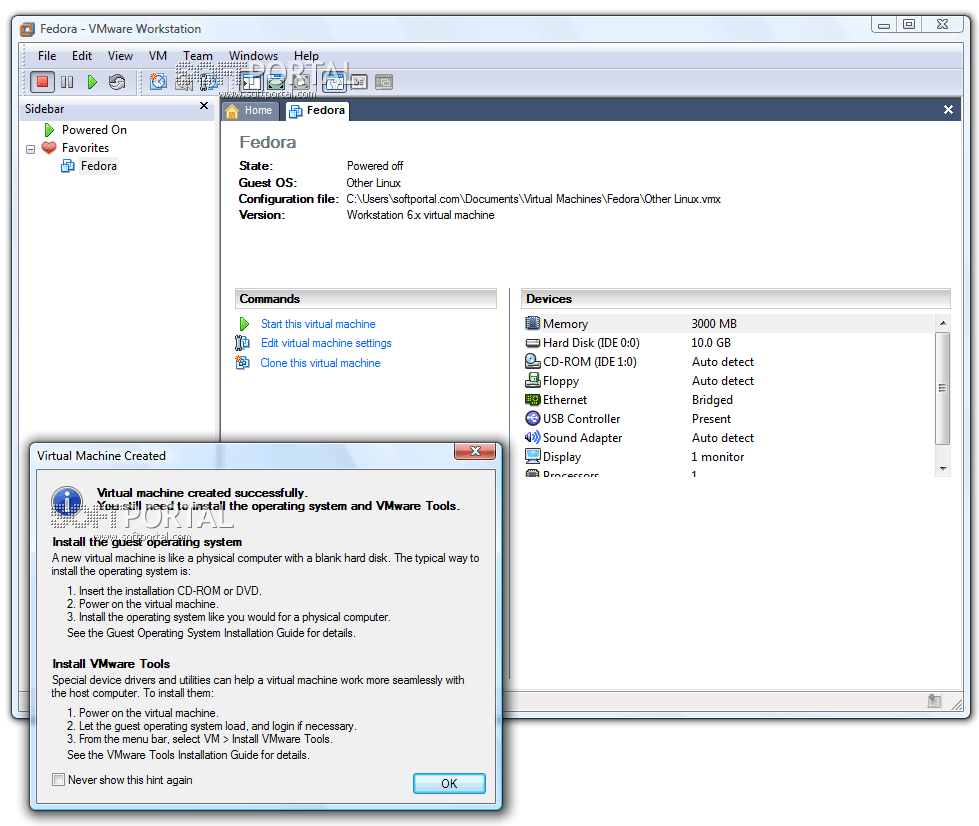Switch to the Home tab
Viewport: 979px width, 826px height.
[x=250, y=111]
